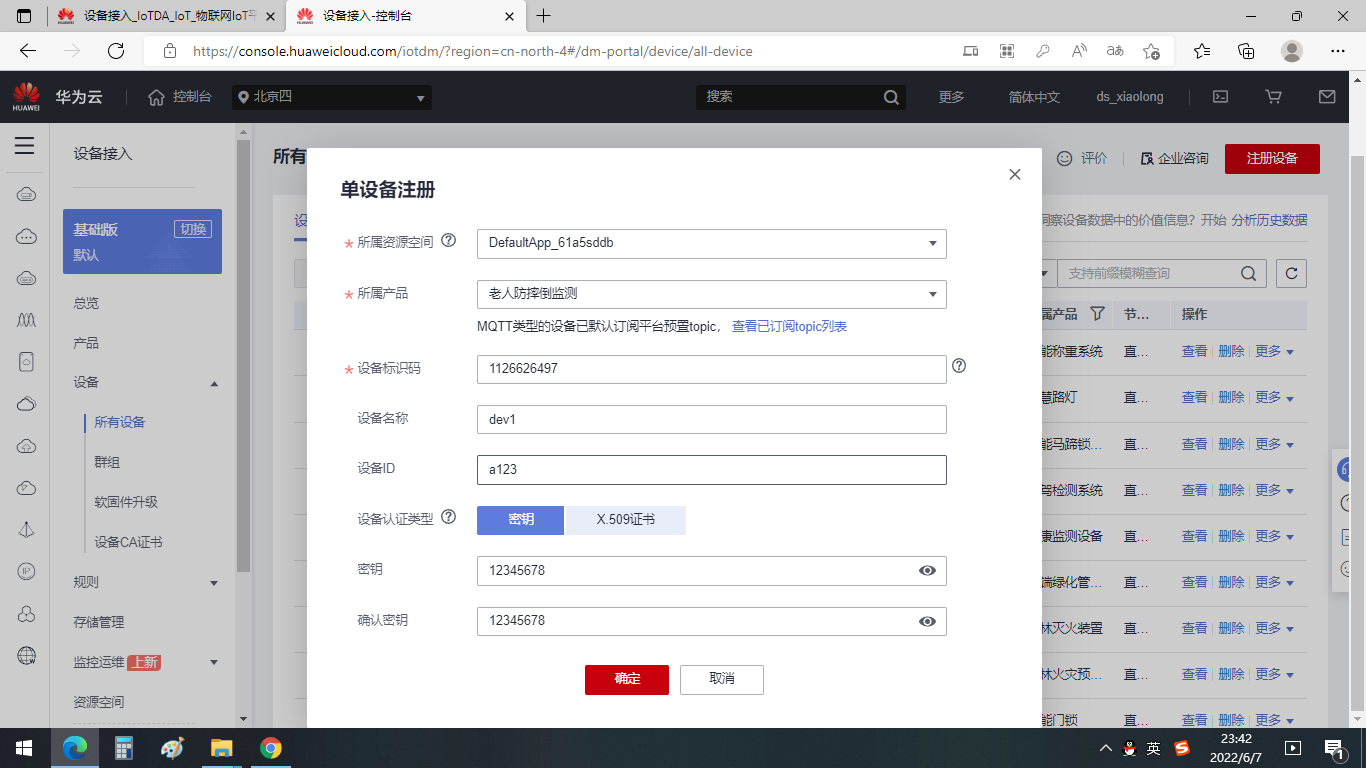Select X.509证书 authentication type

[626, 520]
